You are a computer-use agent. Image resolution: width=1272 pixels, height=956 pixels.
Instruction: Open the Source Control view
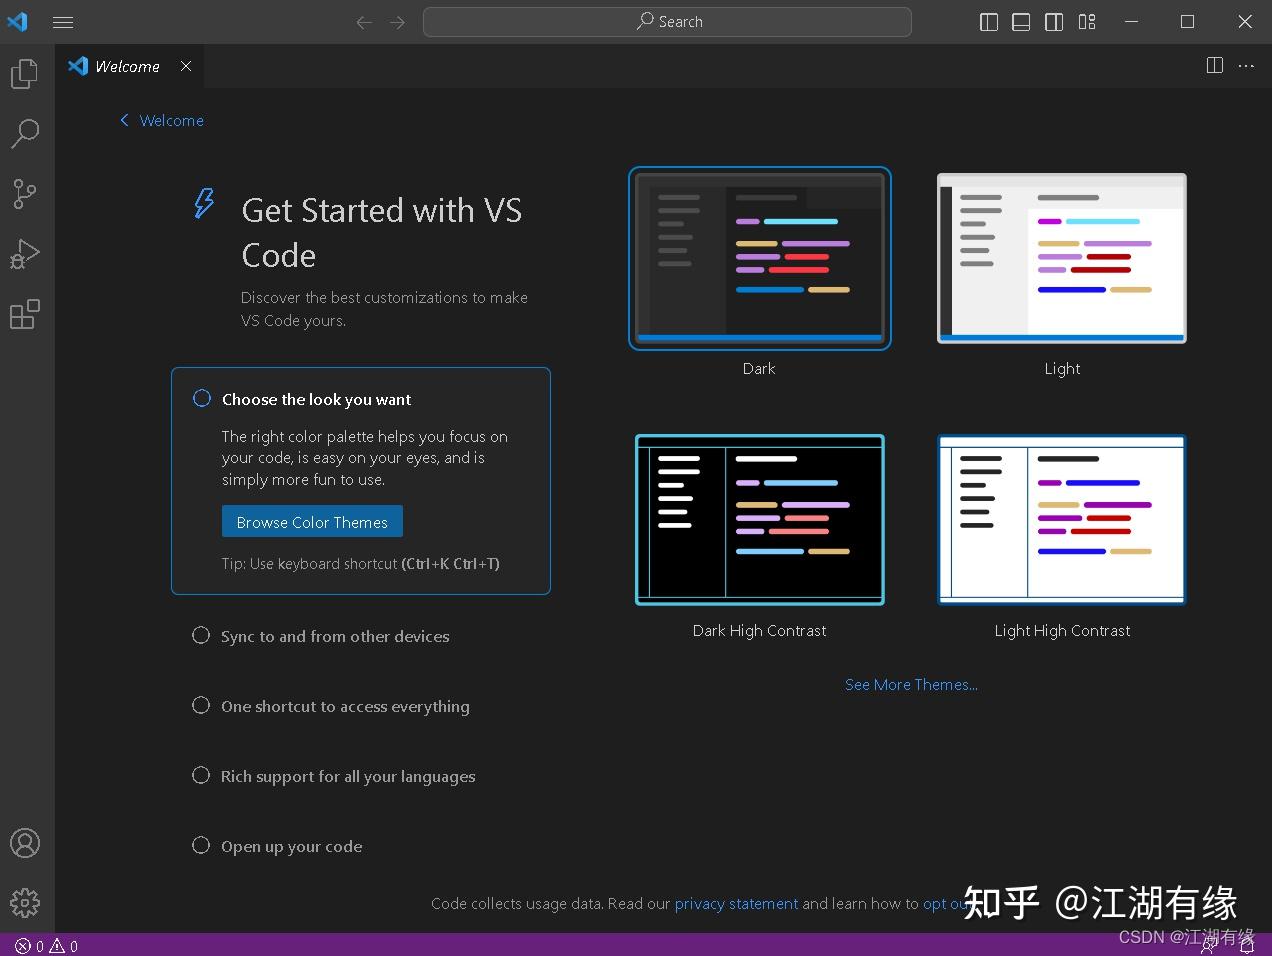tap(24, 193)
